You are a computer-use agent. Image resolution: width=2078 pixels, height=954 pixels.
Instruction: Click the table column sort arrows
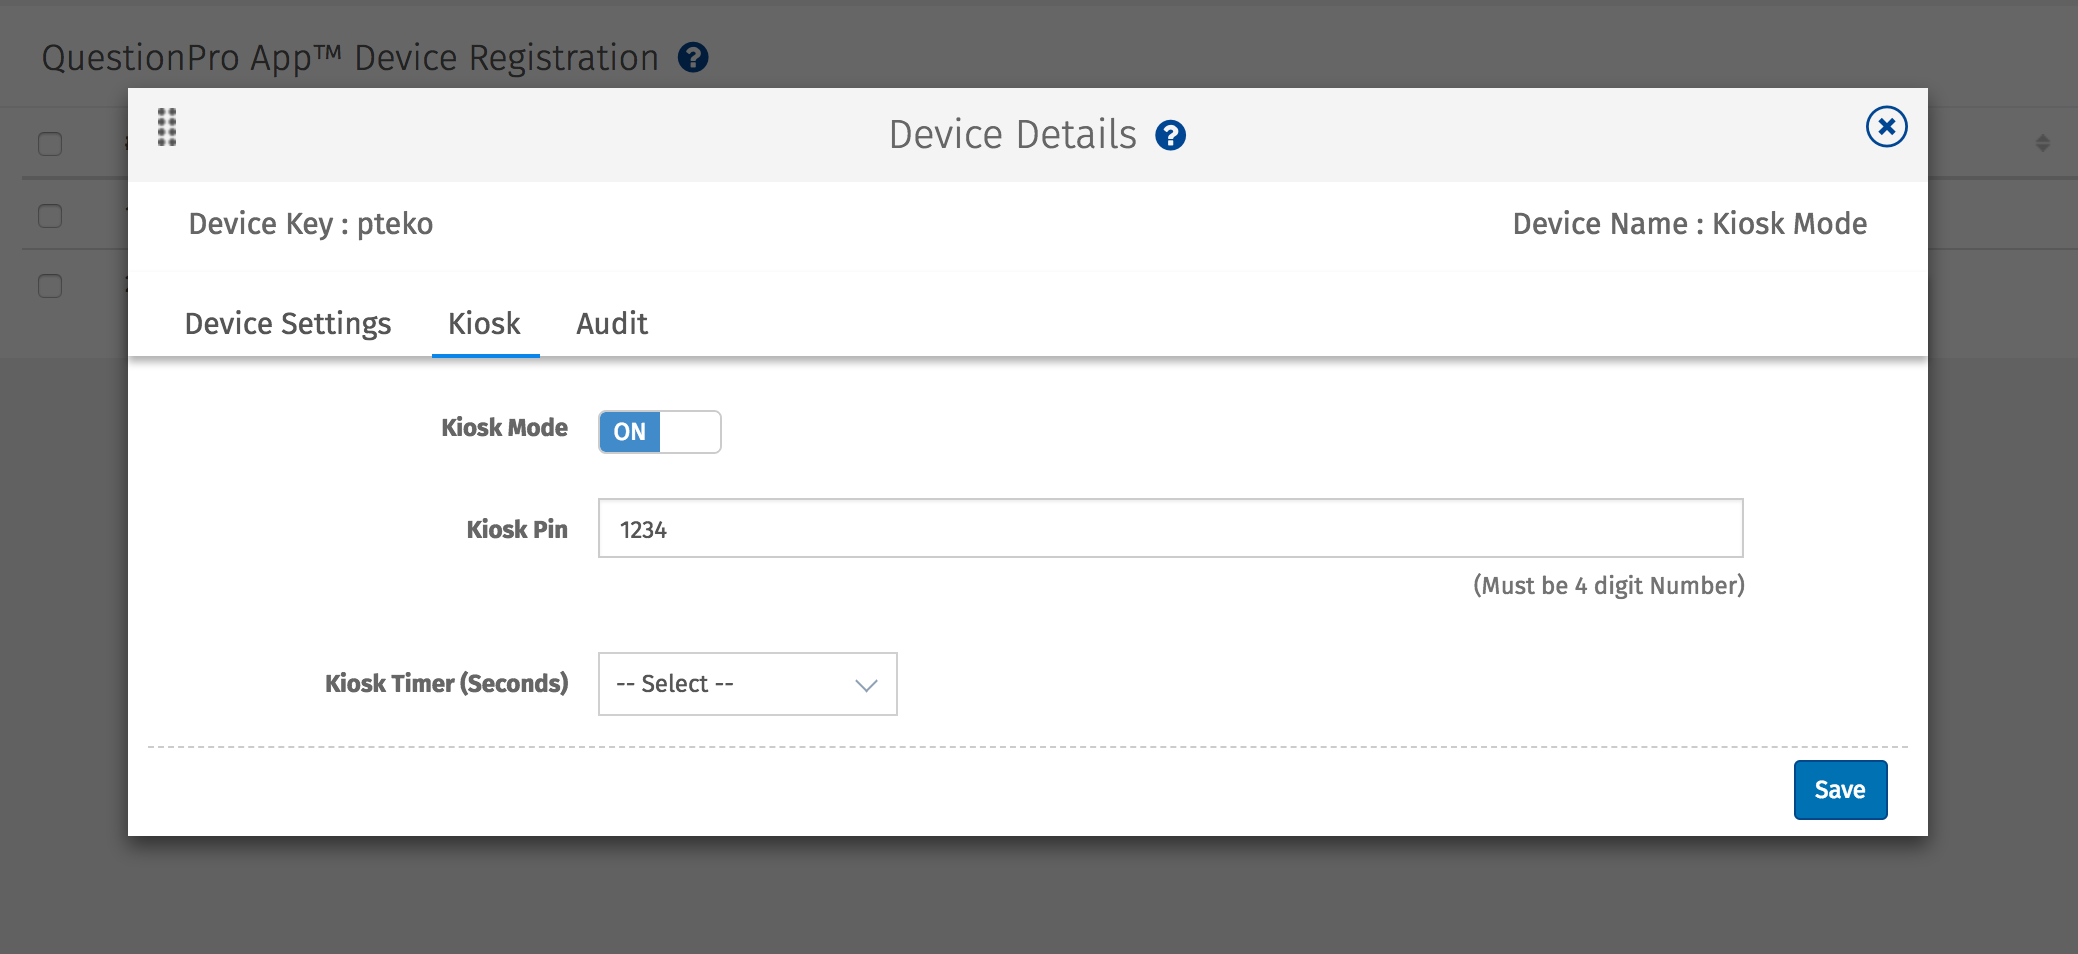coord(2042,143)
